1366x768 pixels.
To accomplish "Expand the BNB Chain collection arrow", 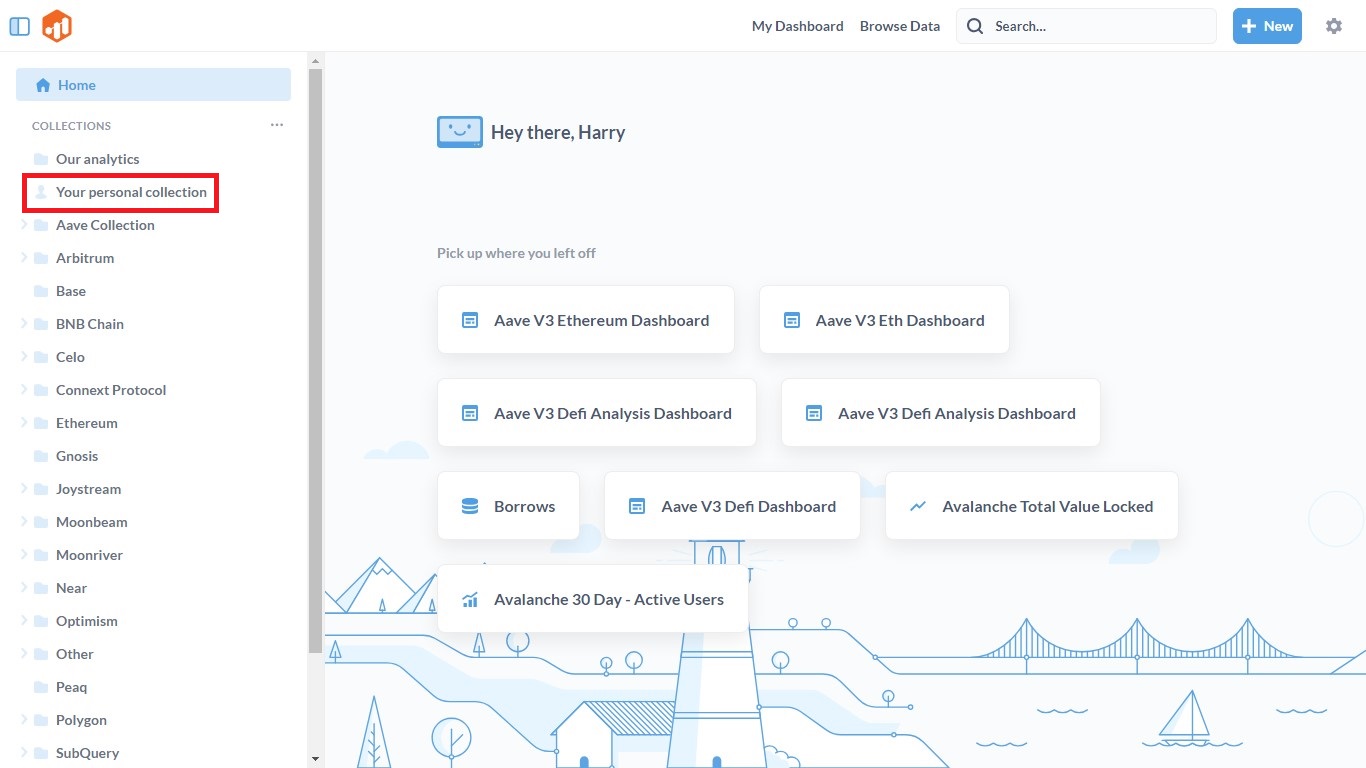I will tap(24, 324).
